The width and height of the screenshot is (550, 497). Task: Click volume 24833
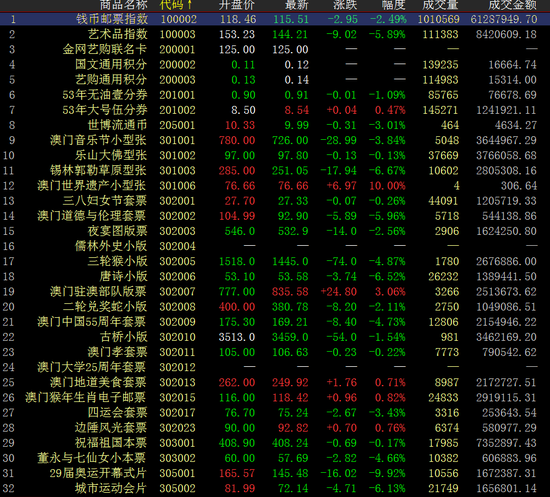point(443,397)
